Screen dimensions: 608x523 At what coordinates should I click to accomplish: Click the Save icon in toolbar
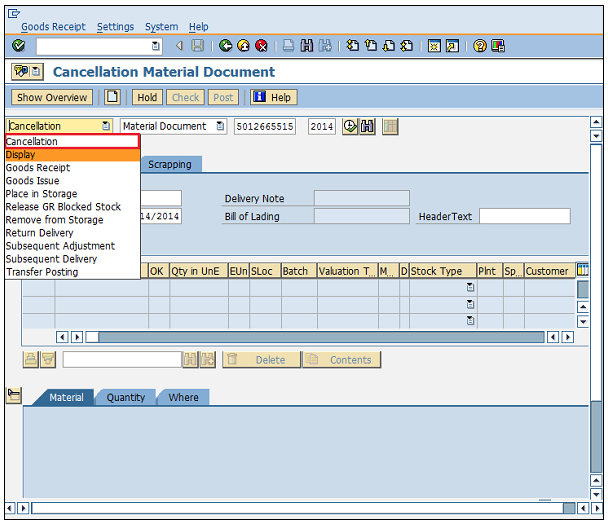[x=198, y=46]
